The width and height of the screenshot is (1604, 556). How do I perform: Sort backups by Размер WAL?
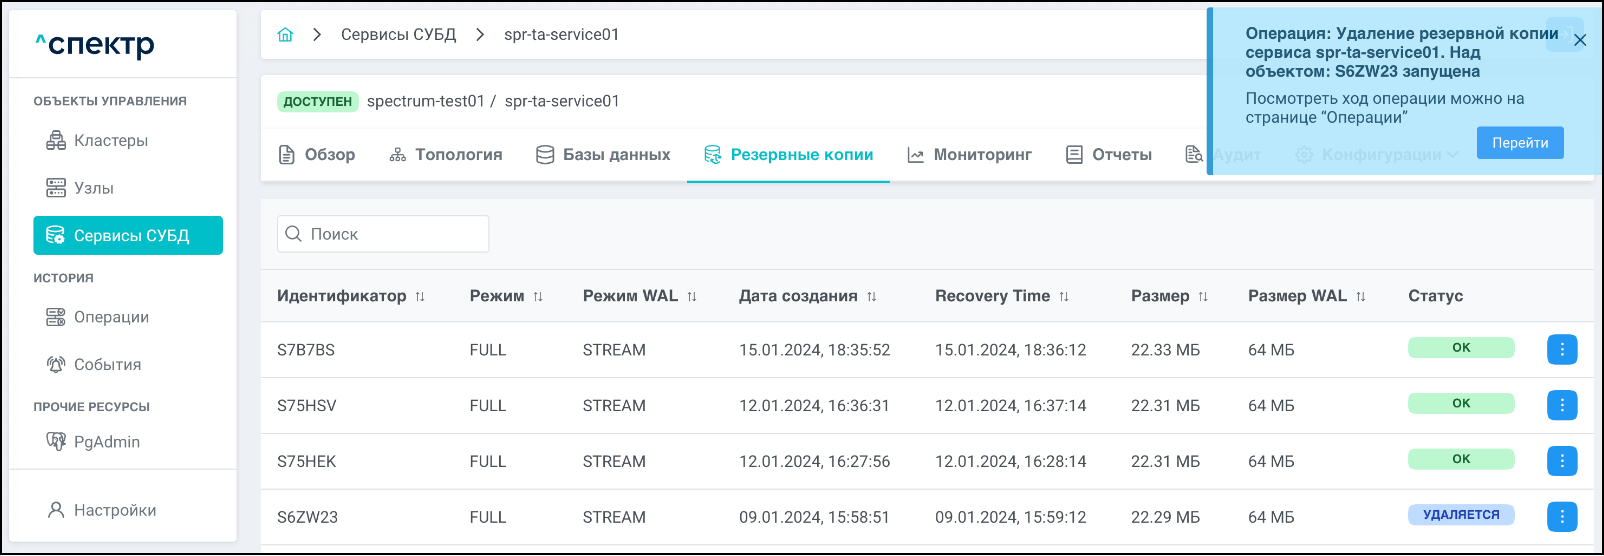click(1360, 297)
